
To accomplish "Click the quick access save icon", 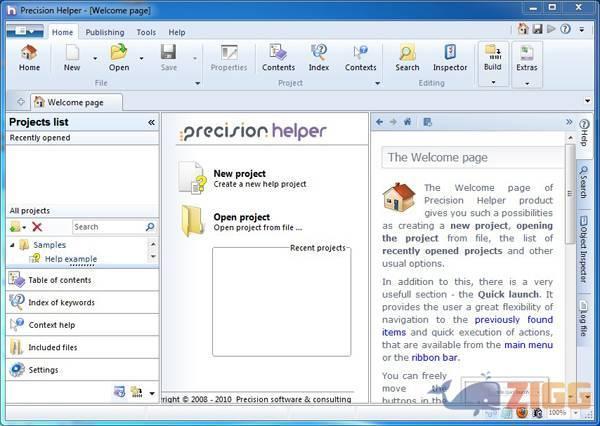I will [x=538, y=29].
